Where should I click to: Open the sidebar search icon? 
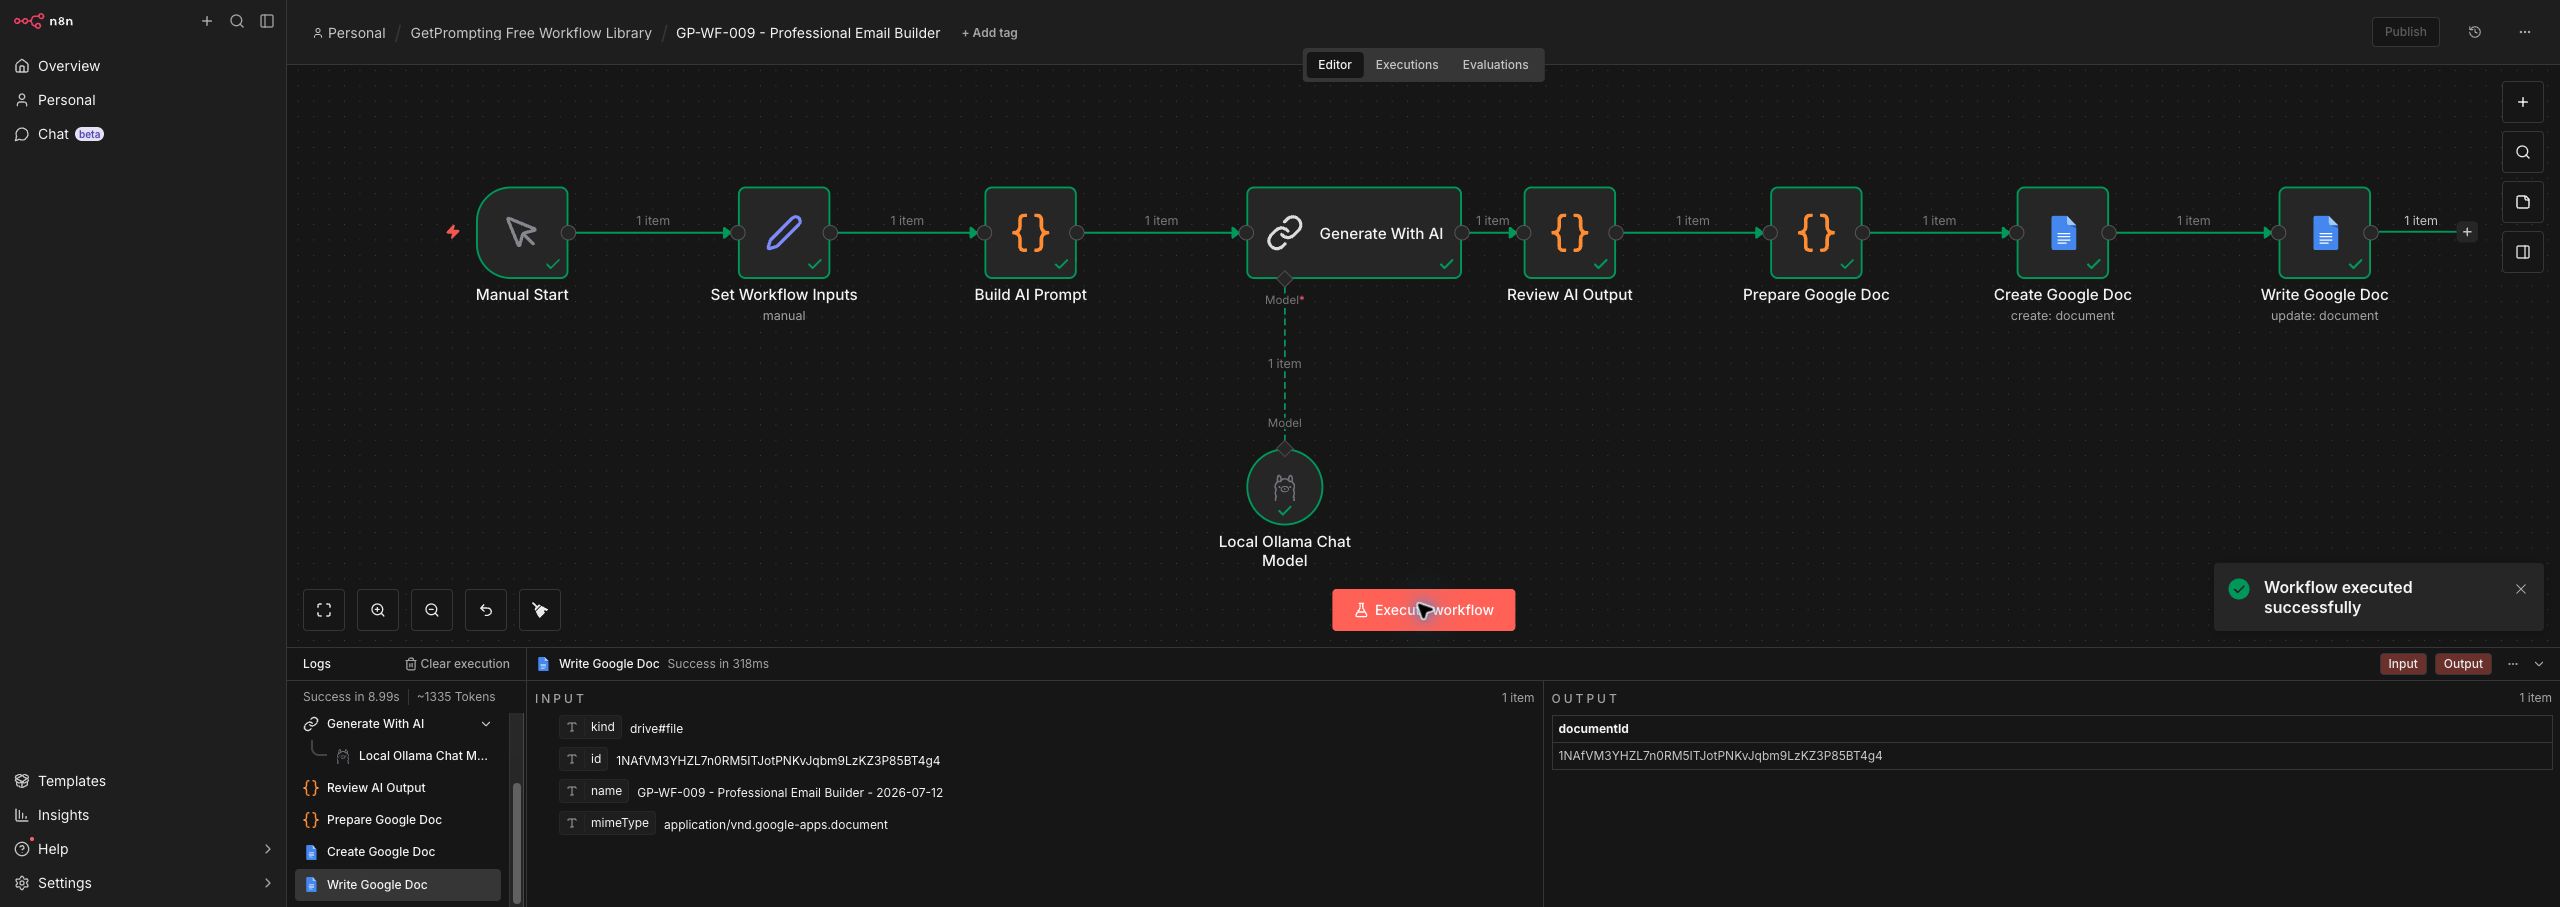coord(237,21)
